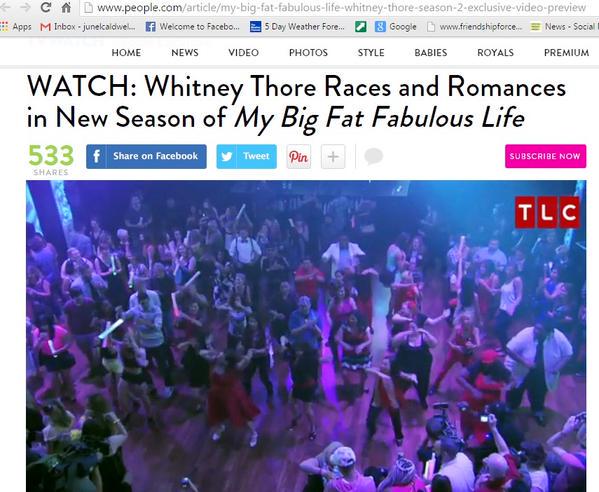Screen dimensions: 599x492
Task: Click the TLC logo on the video
Action: click(547, 212)
